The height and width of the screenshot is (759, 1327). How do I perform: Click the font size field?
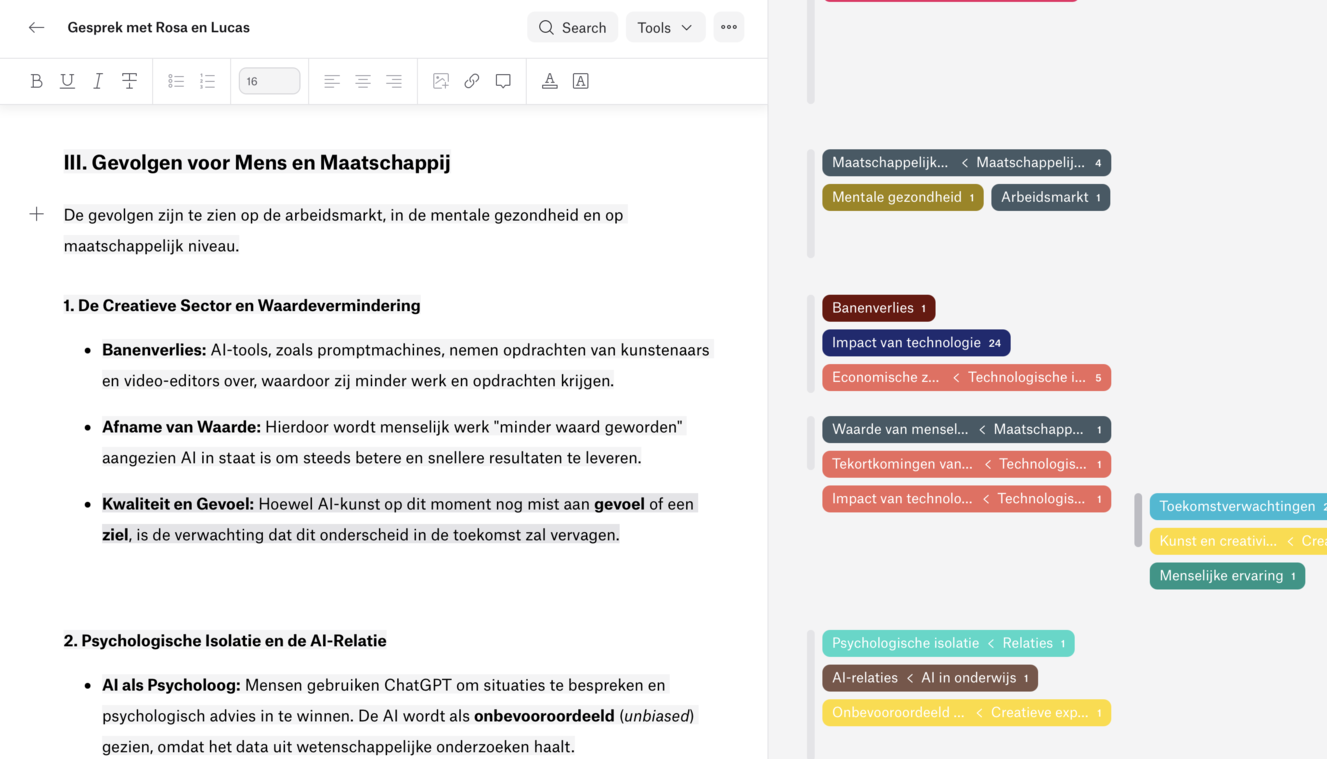point(269,81)
